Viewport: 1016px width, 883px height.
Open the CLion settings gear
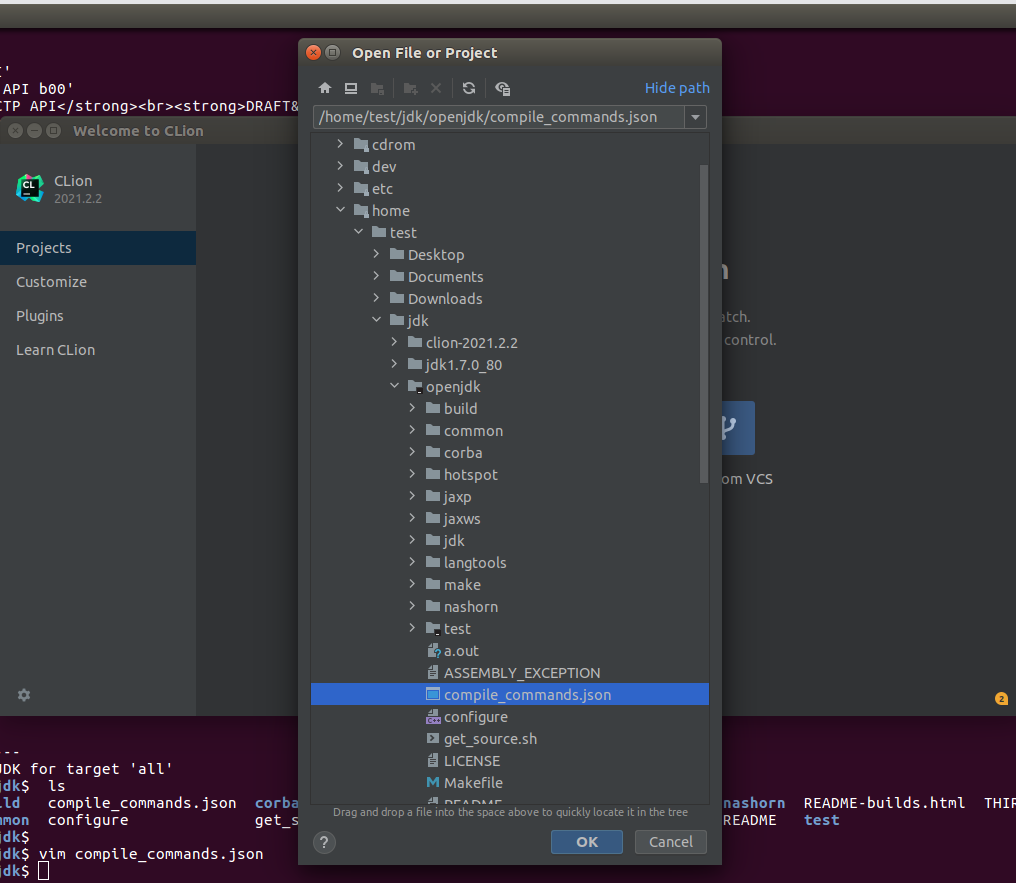click(24, 695)
